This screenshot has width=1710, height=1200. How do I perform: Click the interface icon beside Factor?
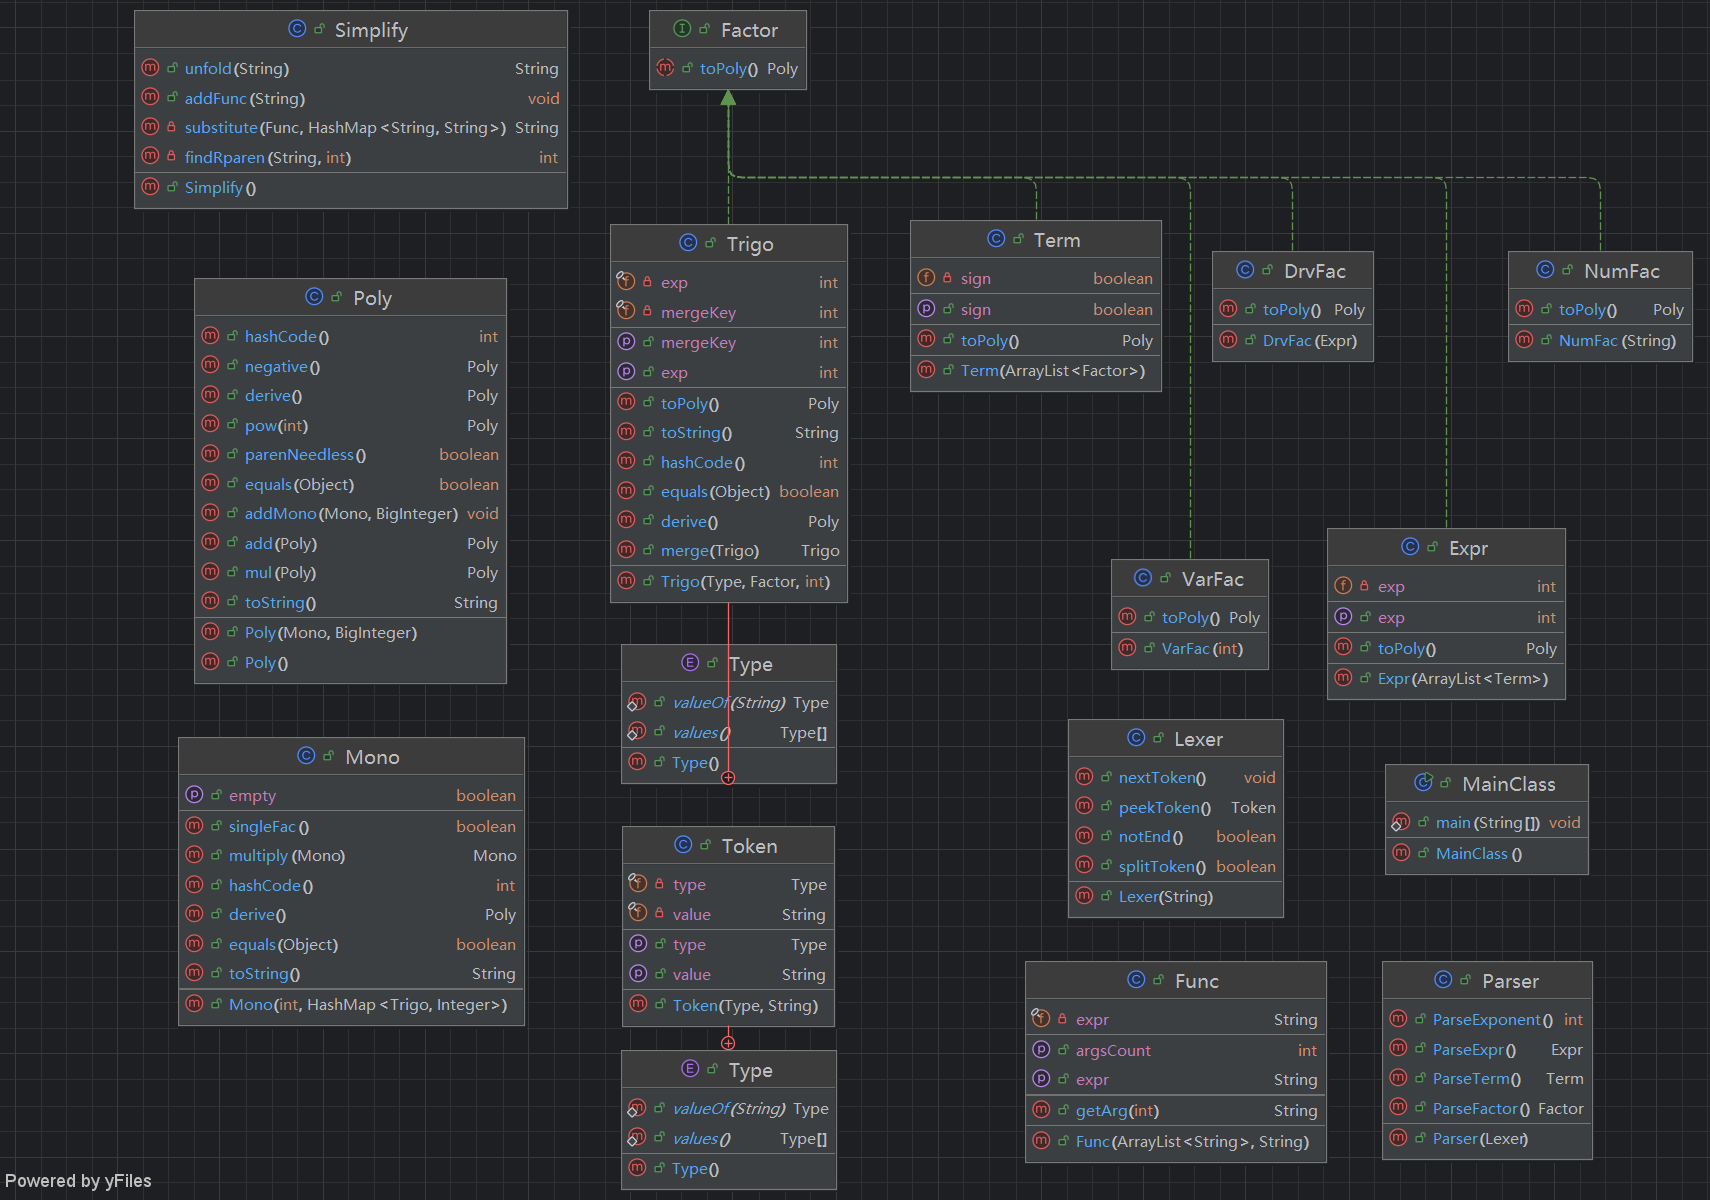pos(682,29)
